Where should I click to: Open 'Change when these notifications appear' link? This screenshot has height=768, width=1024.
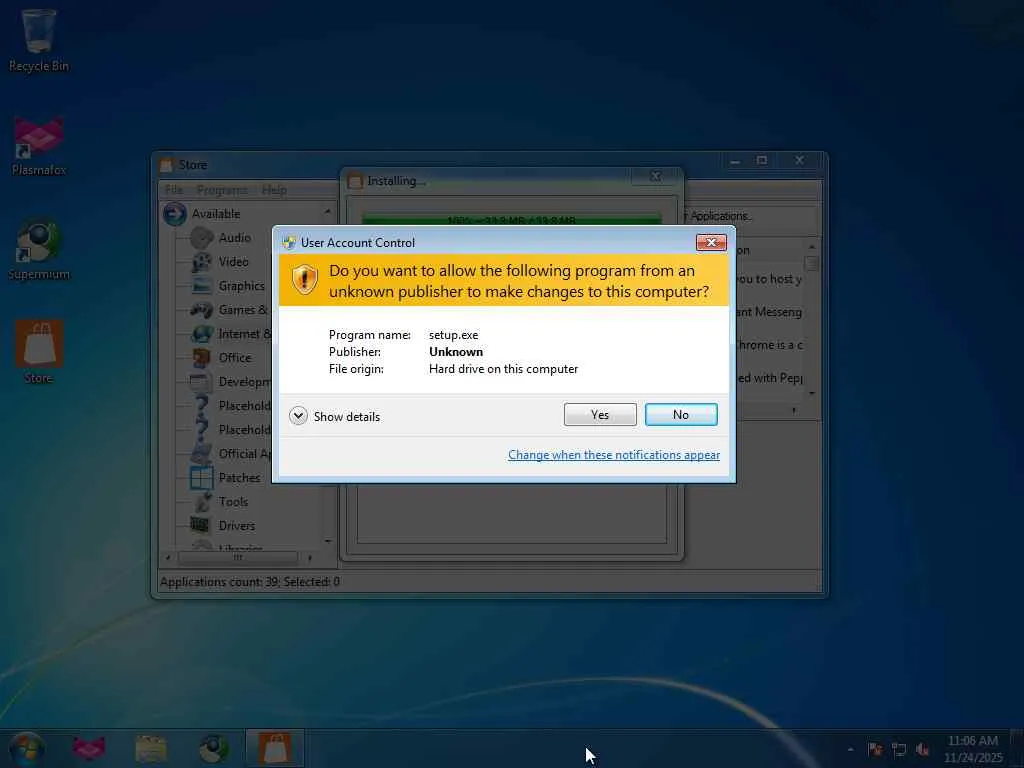614,455
